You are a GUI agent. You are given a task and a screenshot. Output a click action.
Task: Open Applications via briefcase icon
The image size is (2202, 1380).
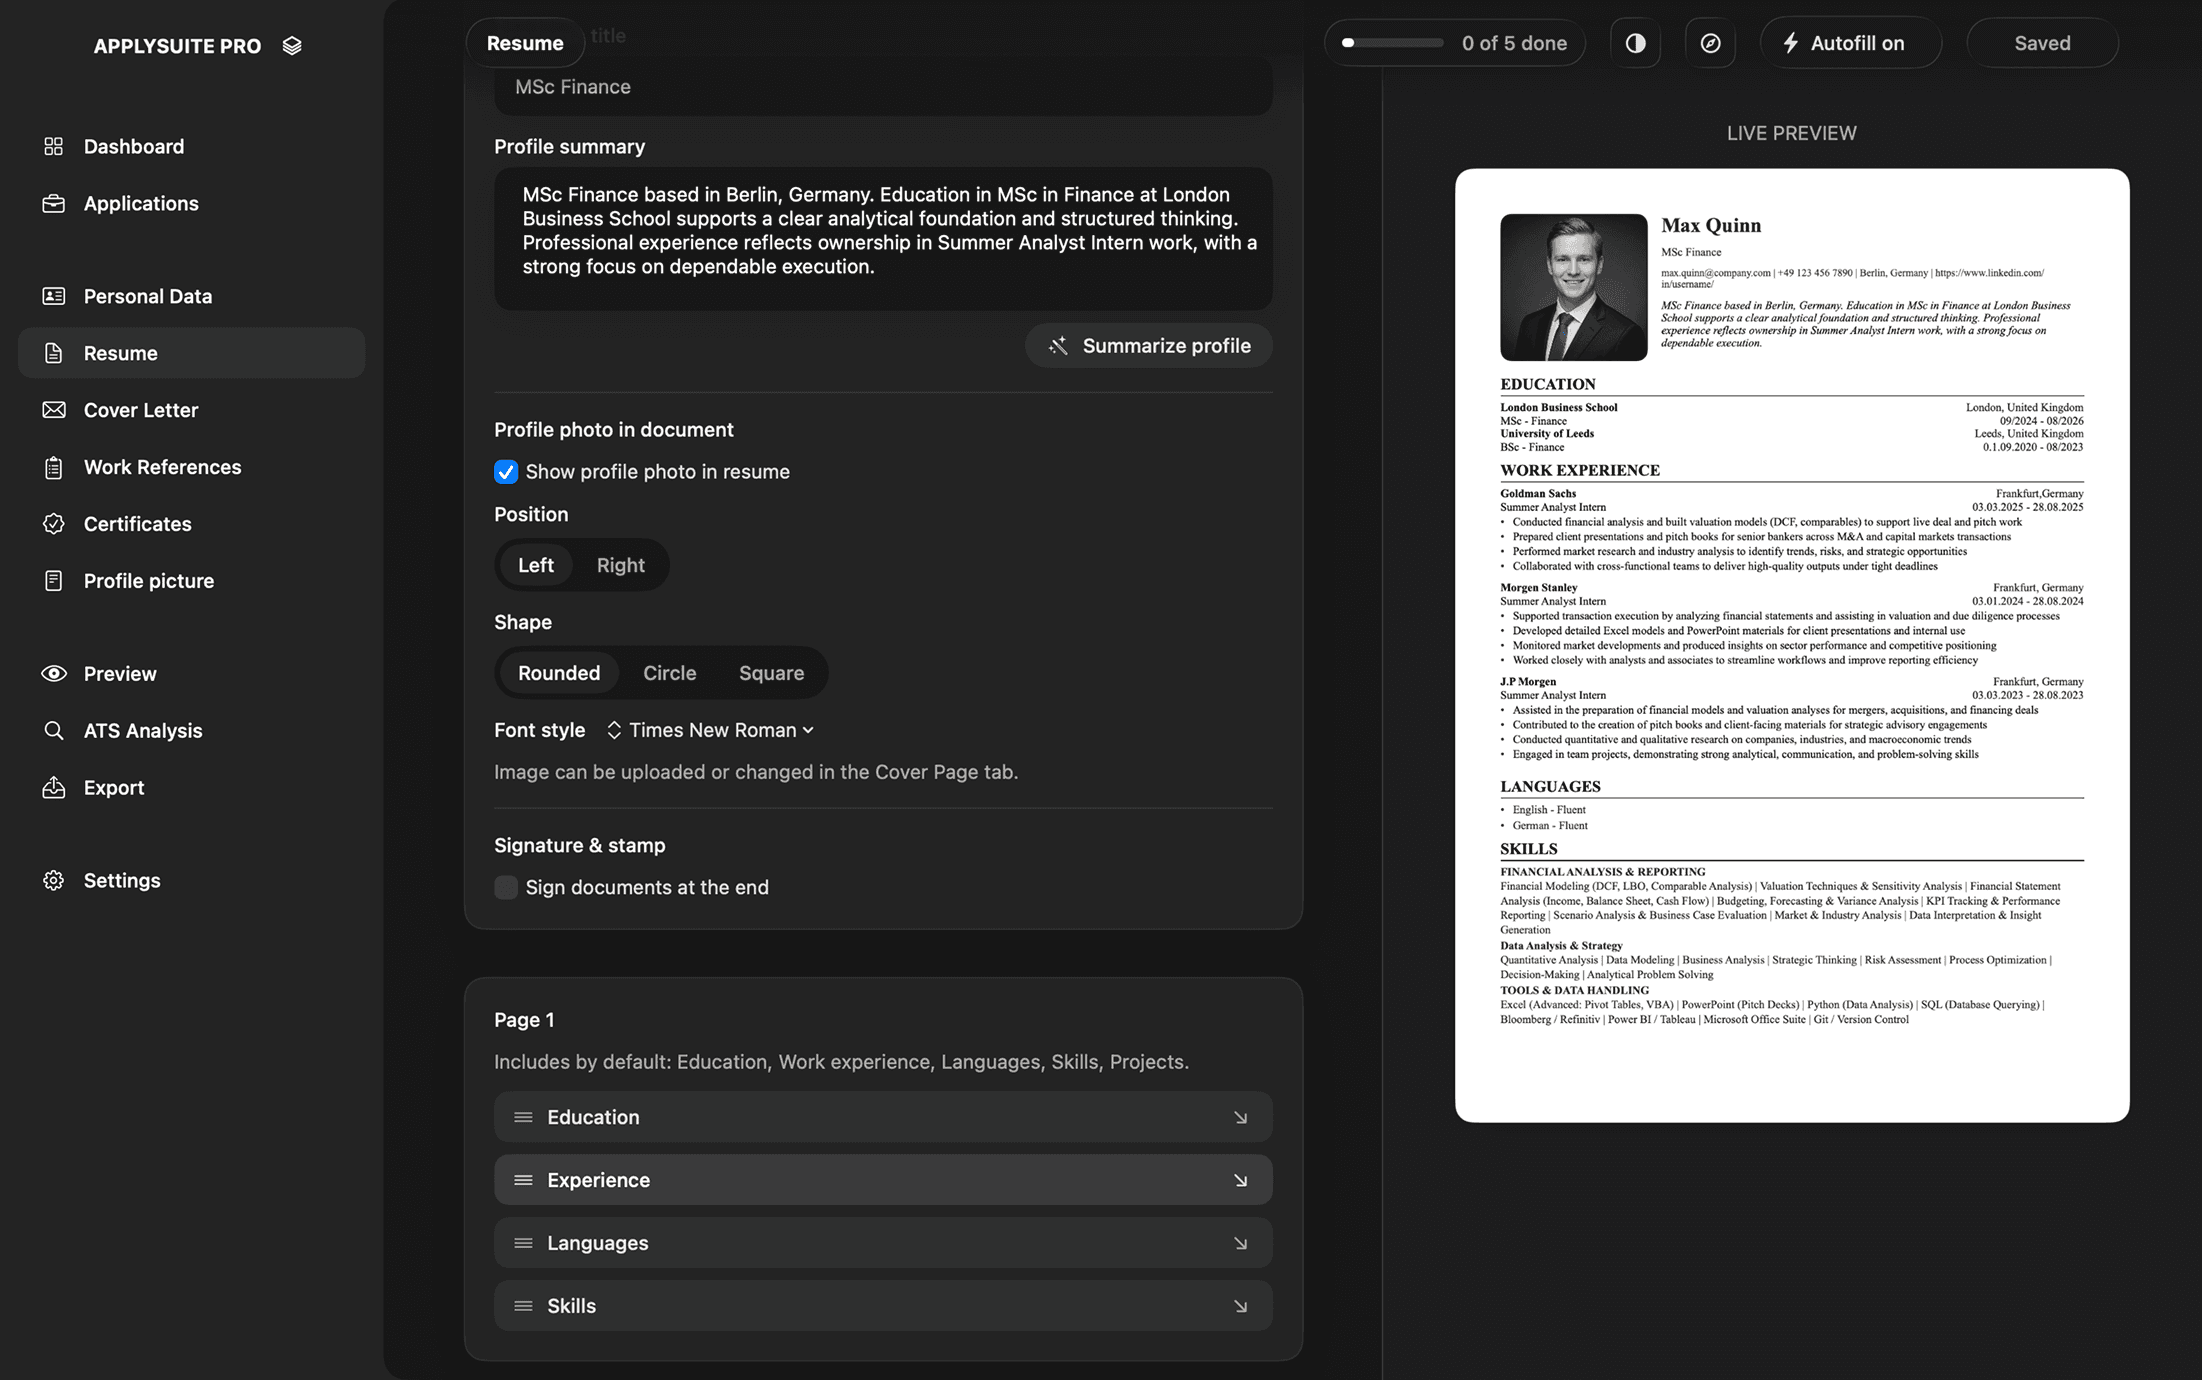point(54,203)
